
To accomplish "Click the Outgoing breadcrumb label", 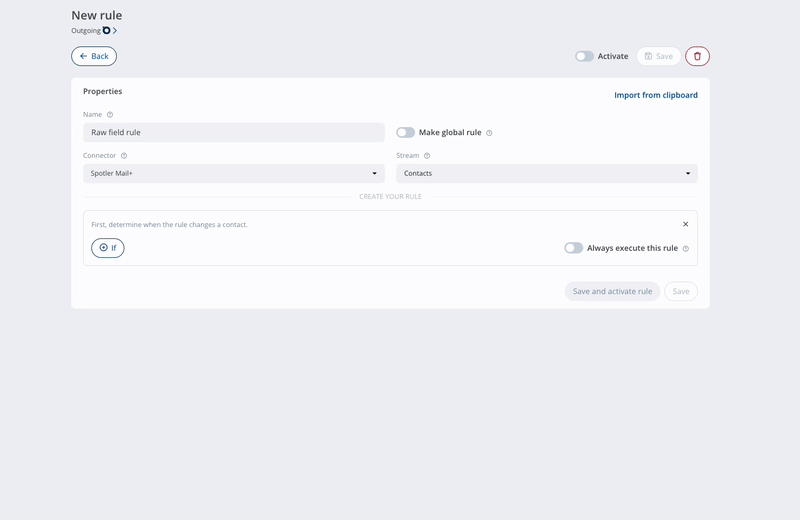I will point(86,31).
